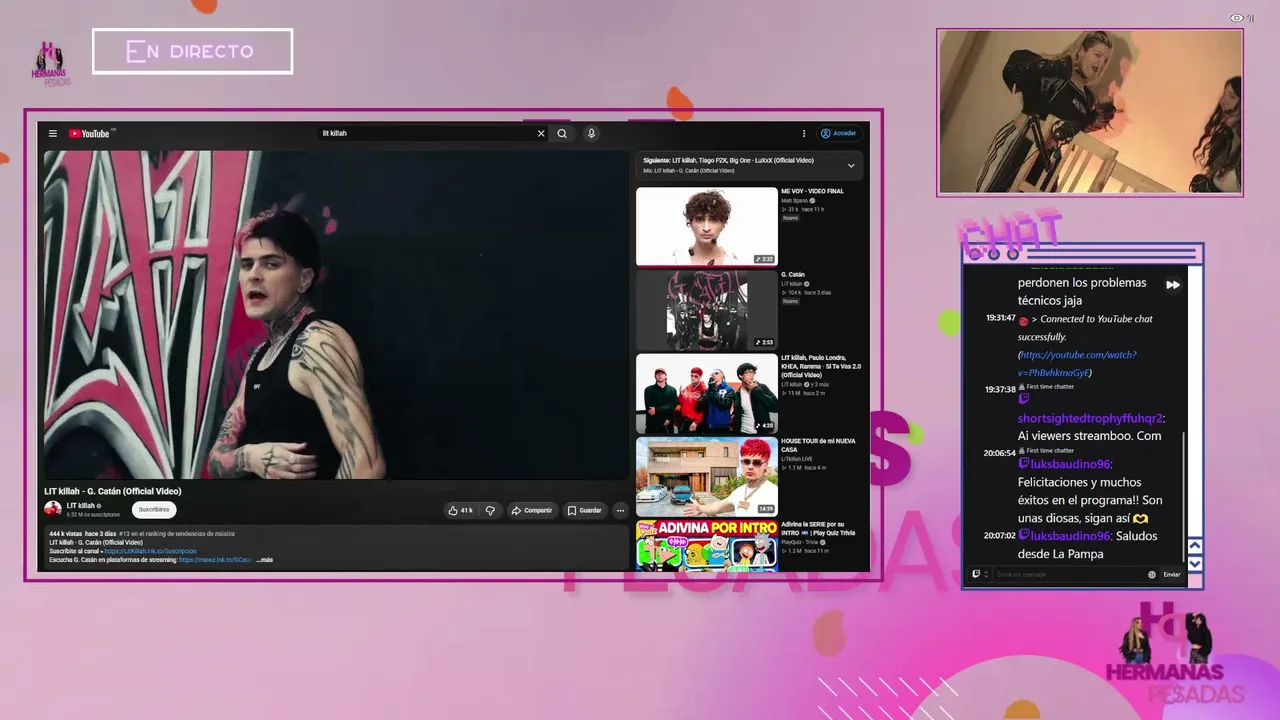Image resolution: width=1280 pixels, height=720 pixels.
Task: Open the YouTube hamburger guide menu
Action: (53, 133)
